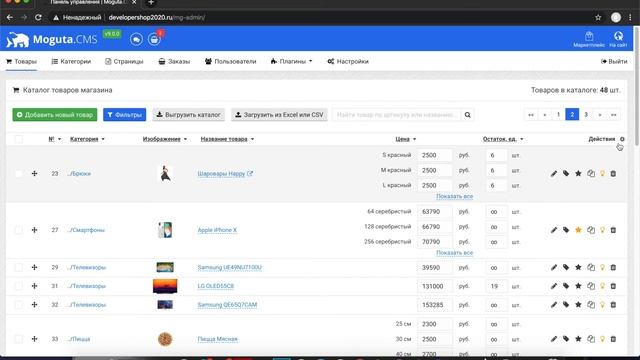Image resolution: width=640 pixels, height=360 pixels.
Task: Show all variants of Apple iPhone X
Action: [x=454, y=253]
